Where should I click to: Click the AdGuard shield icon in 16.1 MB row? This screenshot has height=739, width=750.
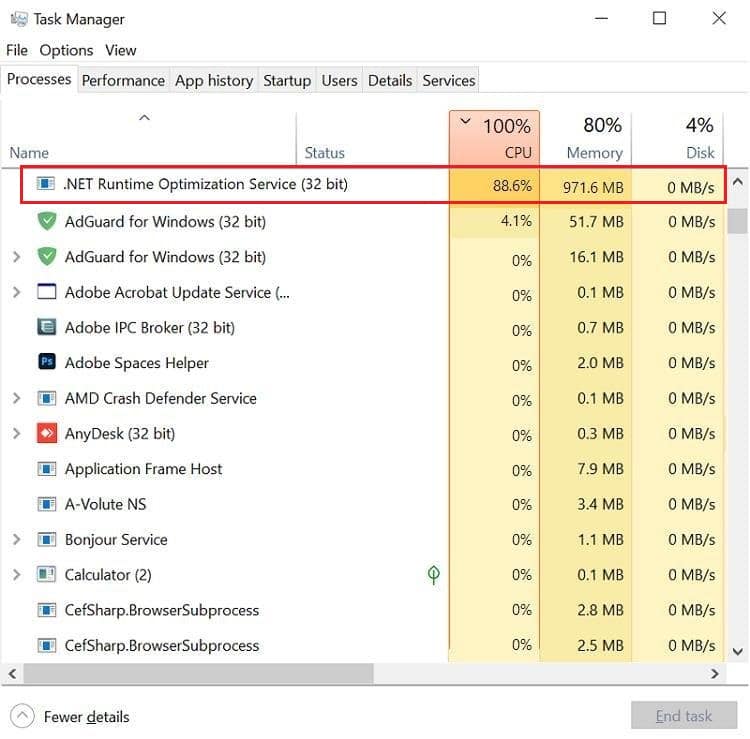pyautogui.click(x=47, y=257)
